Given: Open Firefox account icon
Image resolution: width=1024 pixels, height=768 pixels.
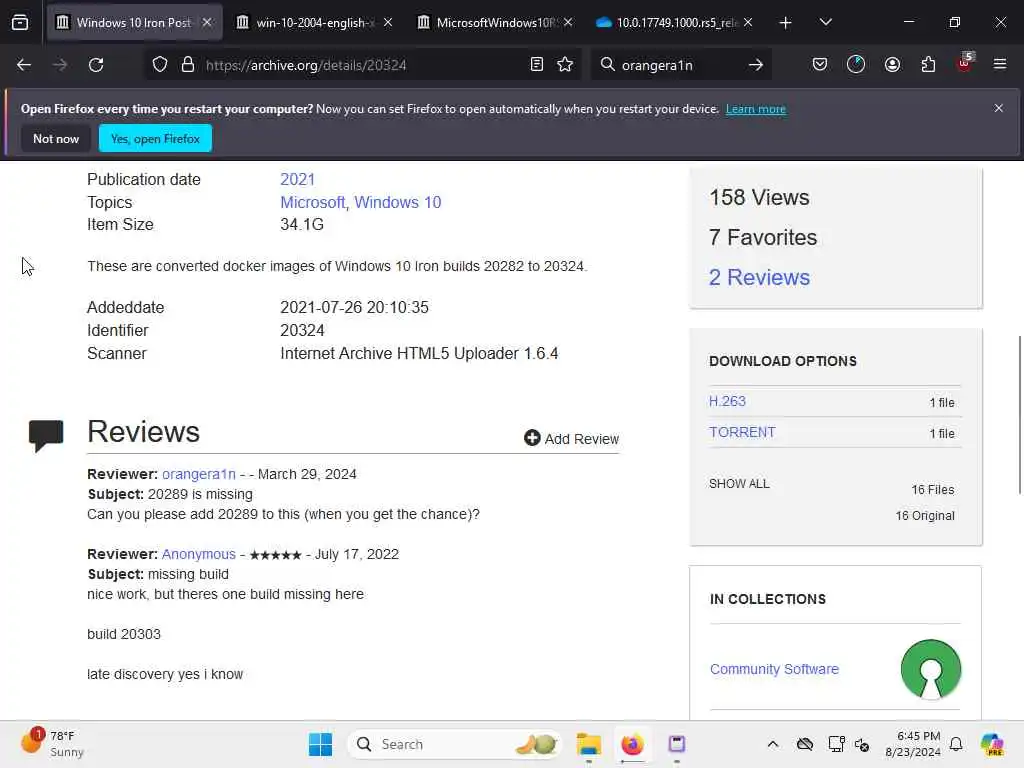Looking at the screenshot, I should [892, 65].
